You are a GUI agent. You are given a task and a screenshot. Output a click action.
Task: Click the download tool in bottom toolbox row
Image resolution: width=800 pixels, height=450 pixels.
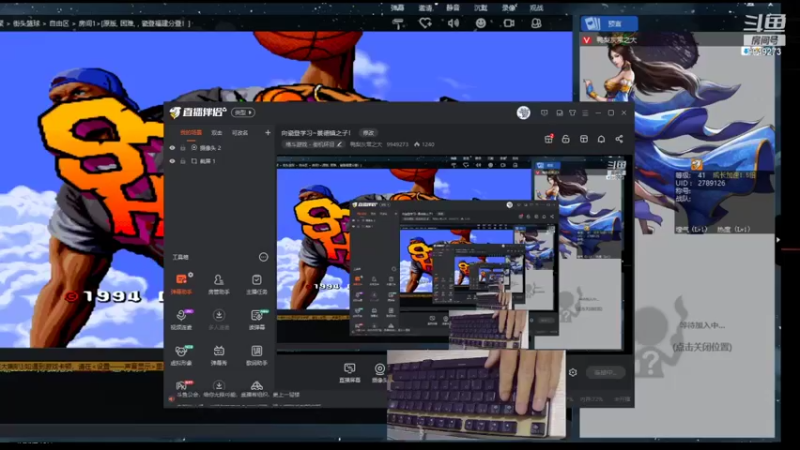pos(219,385)
